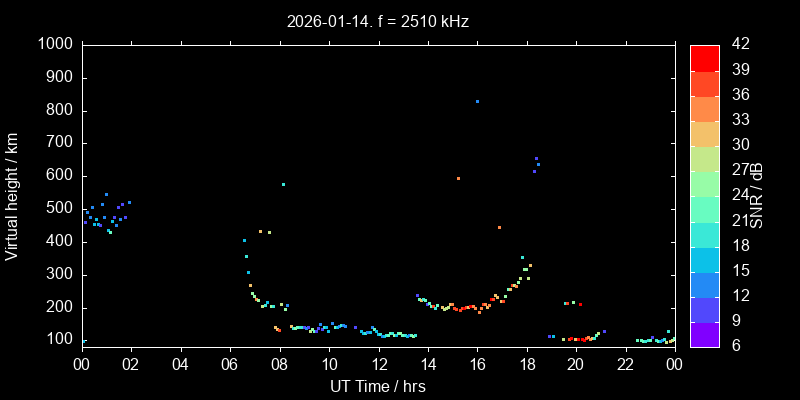Click the red 39–42 dB colorbar segment
Image resolution: width=800 pixels, height=400 pixels.
point(705,57)
